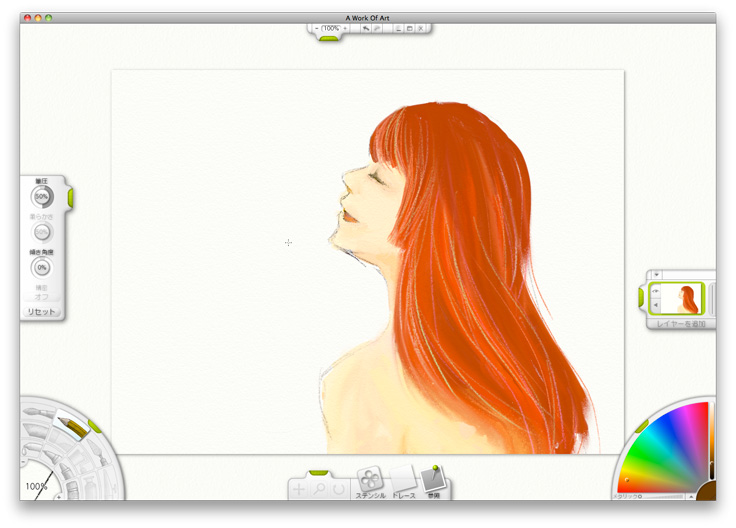Select the pencil tool in tool picker
This screenshot has height=528, width=736.
coord(73,424)
